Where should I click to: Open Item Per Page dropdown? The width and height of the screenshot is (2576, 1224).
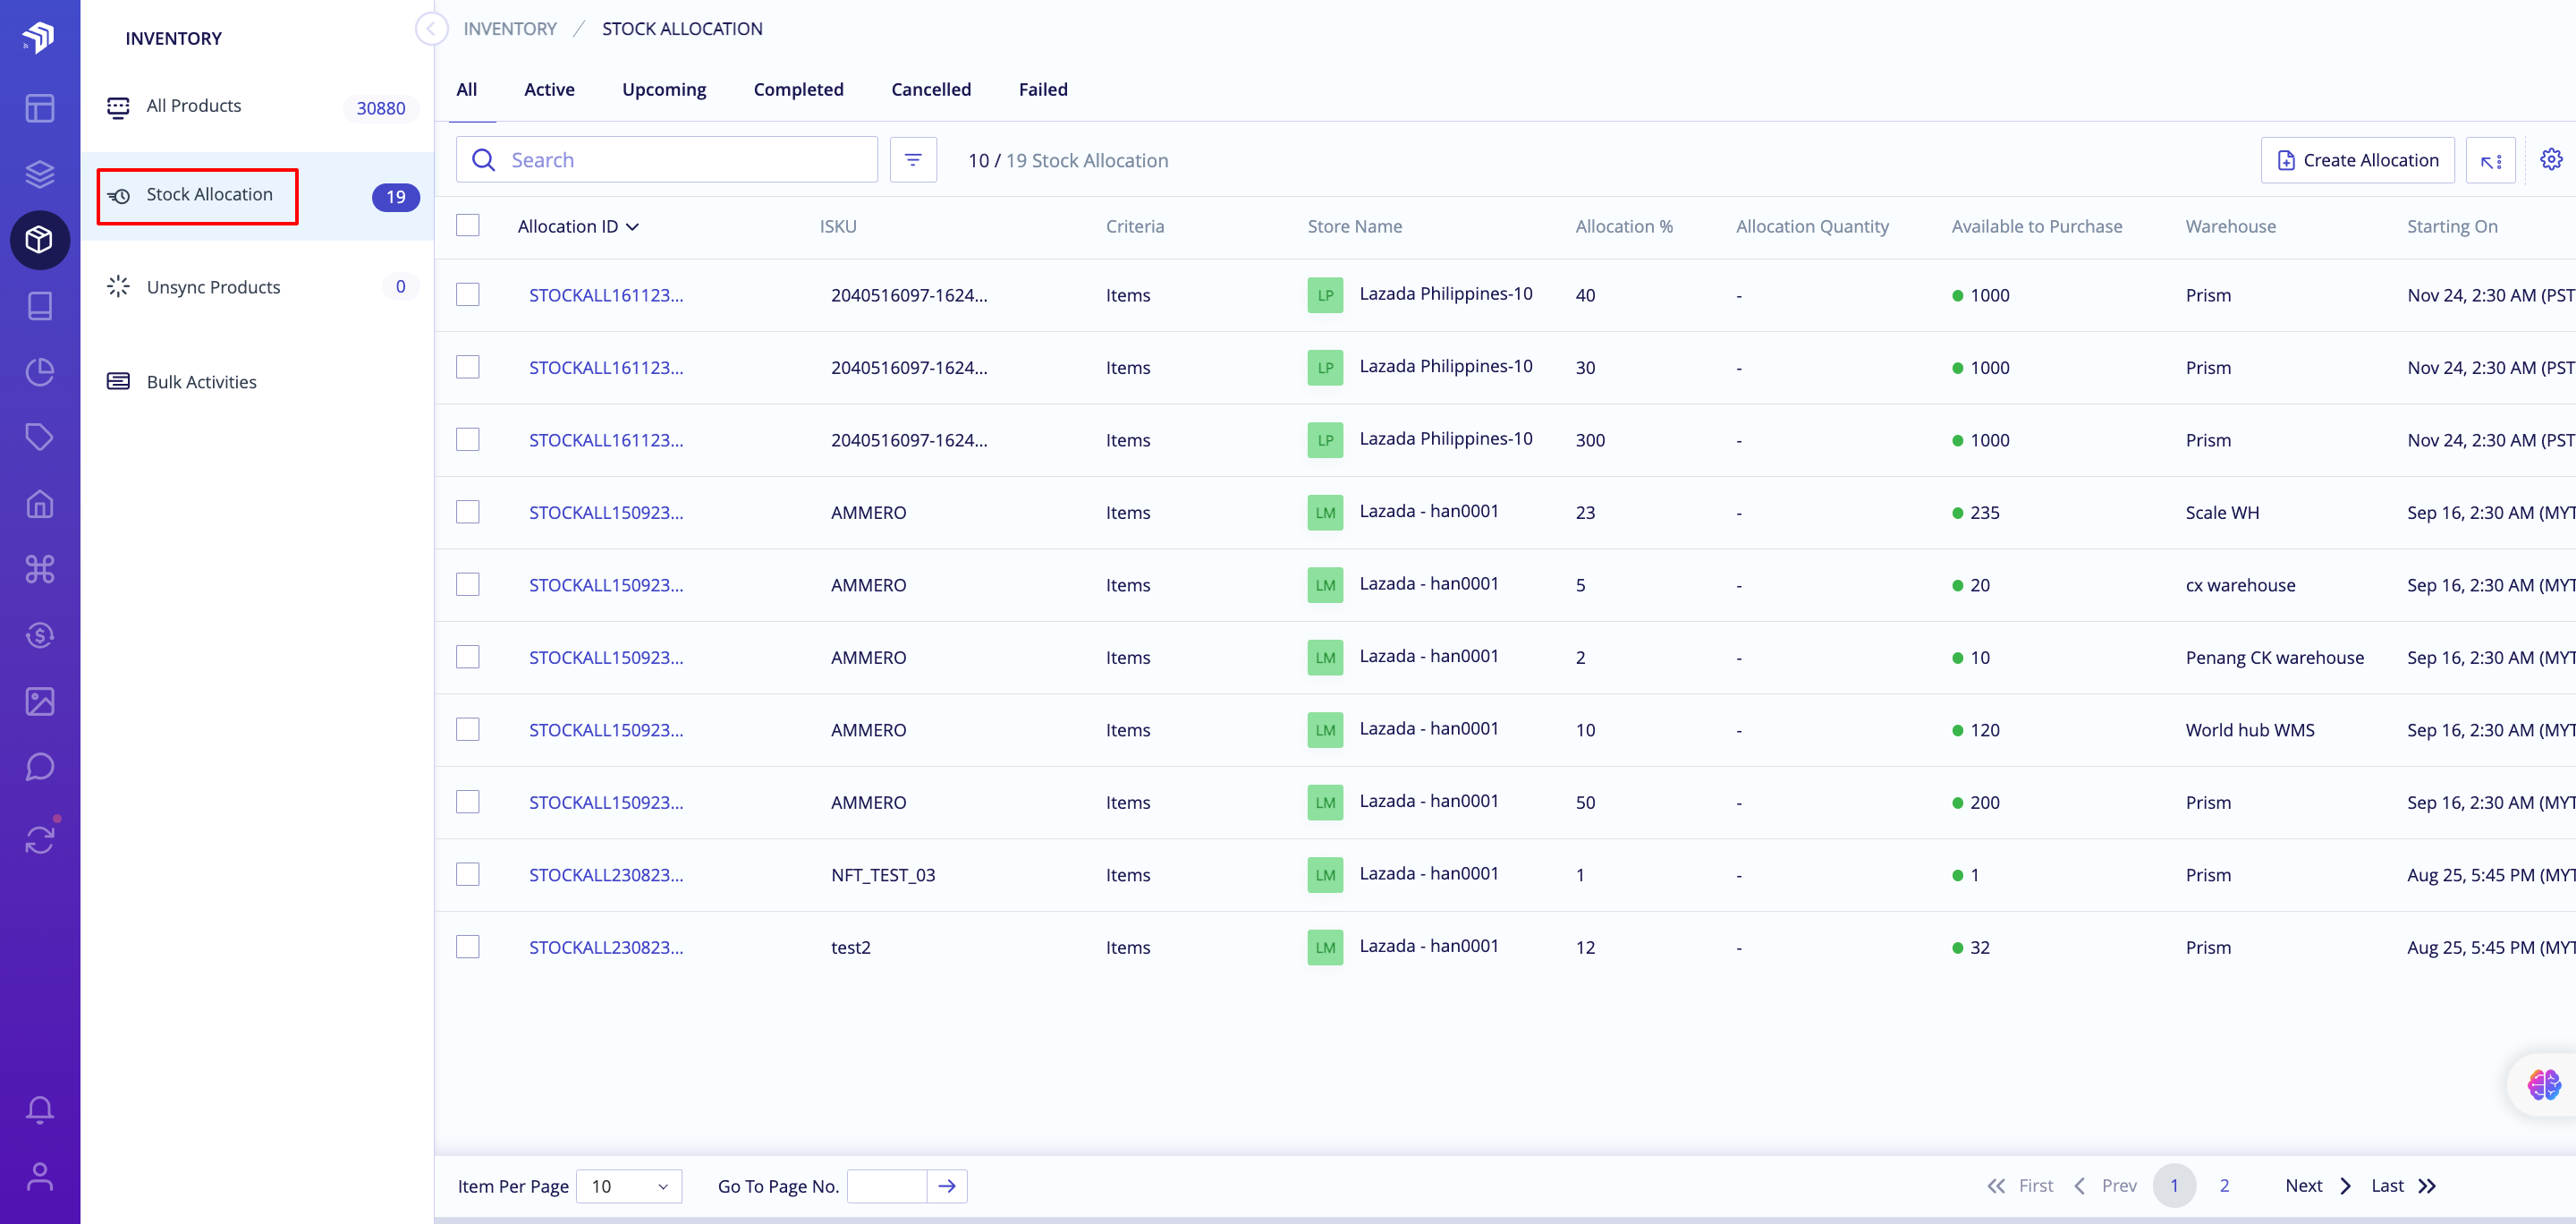click(x=629, y=1186)
